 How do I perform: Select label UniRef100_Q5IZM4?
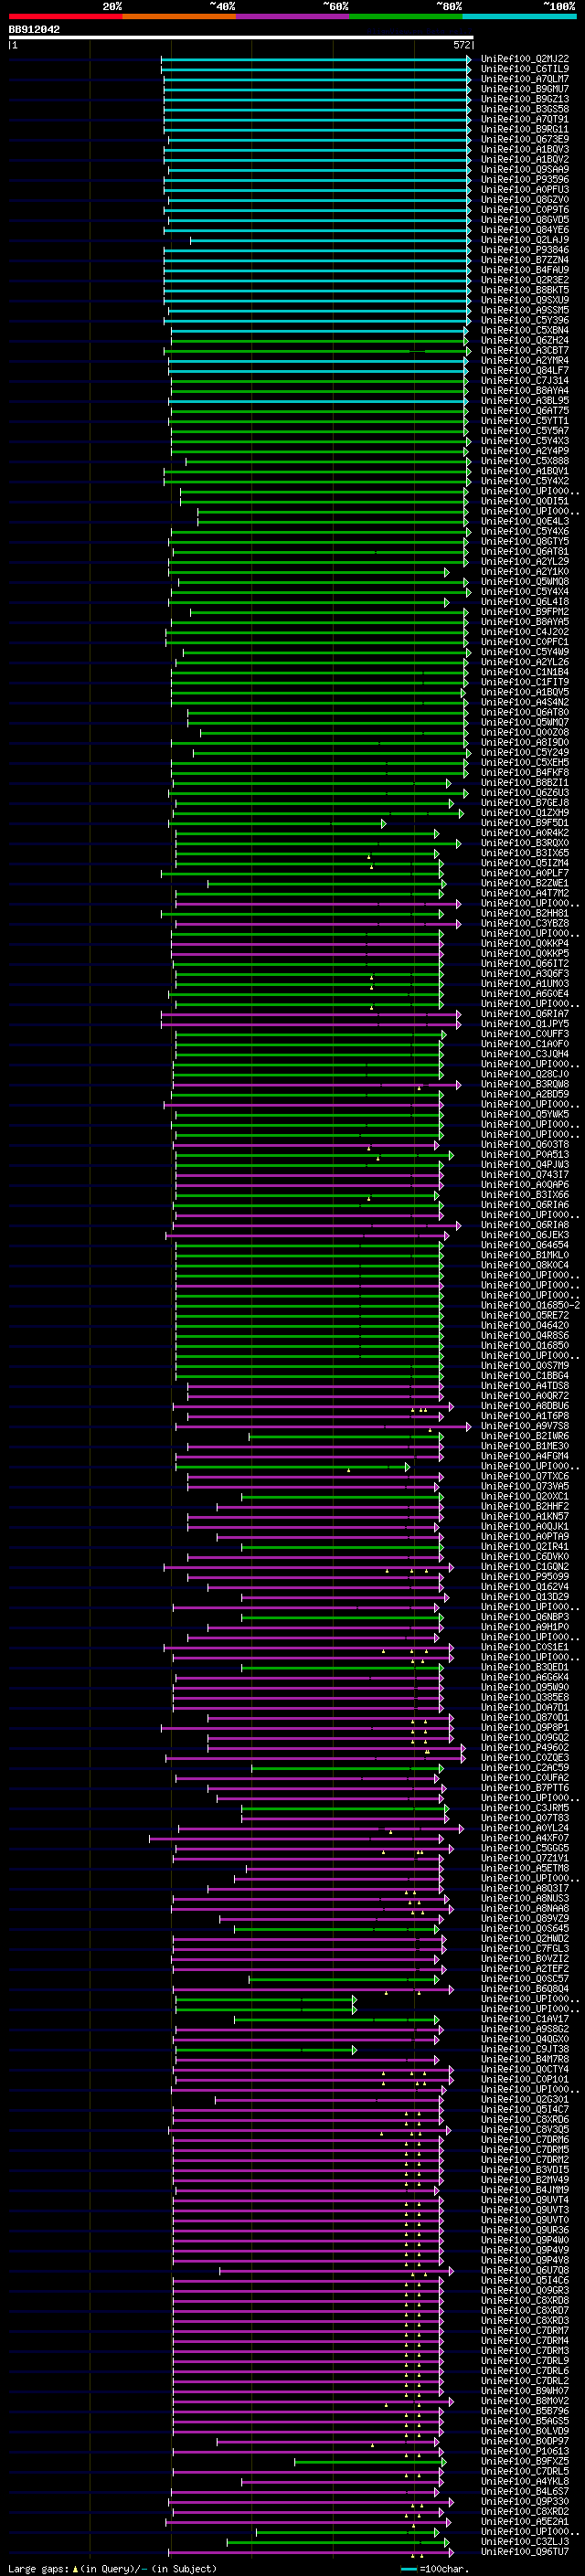(x=525, y=863)
